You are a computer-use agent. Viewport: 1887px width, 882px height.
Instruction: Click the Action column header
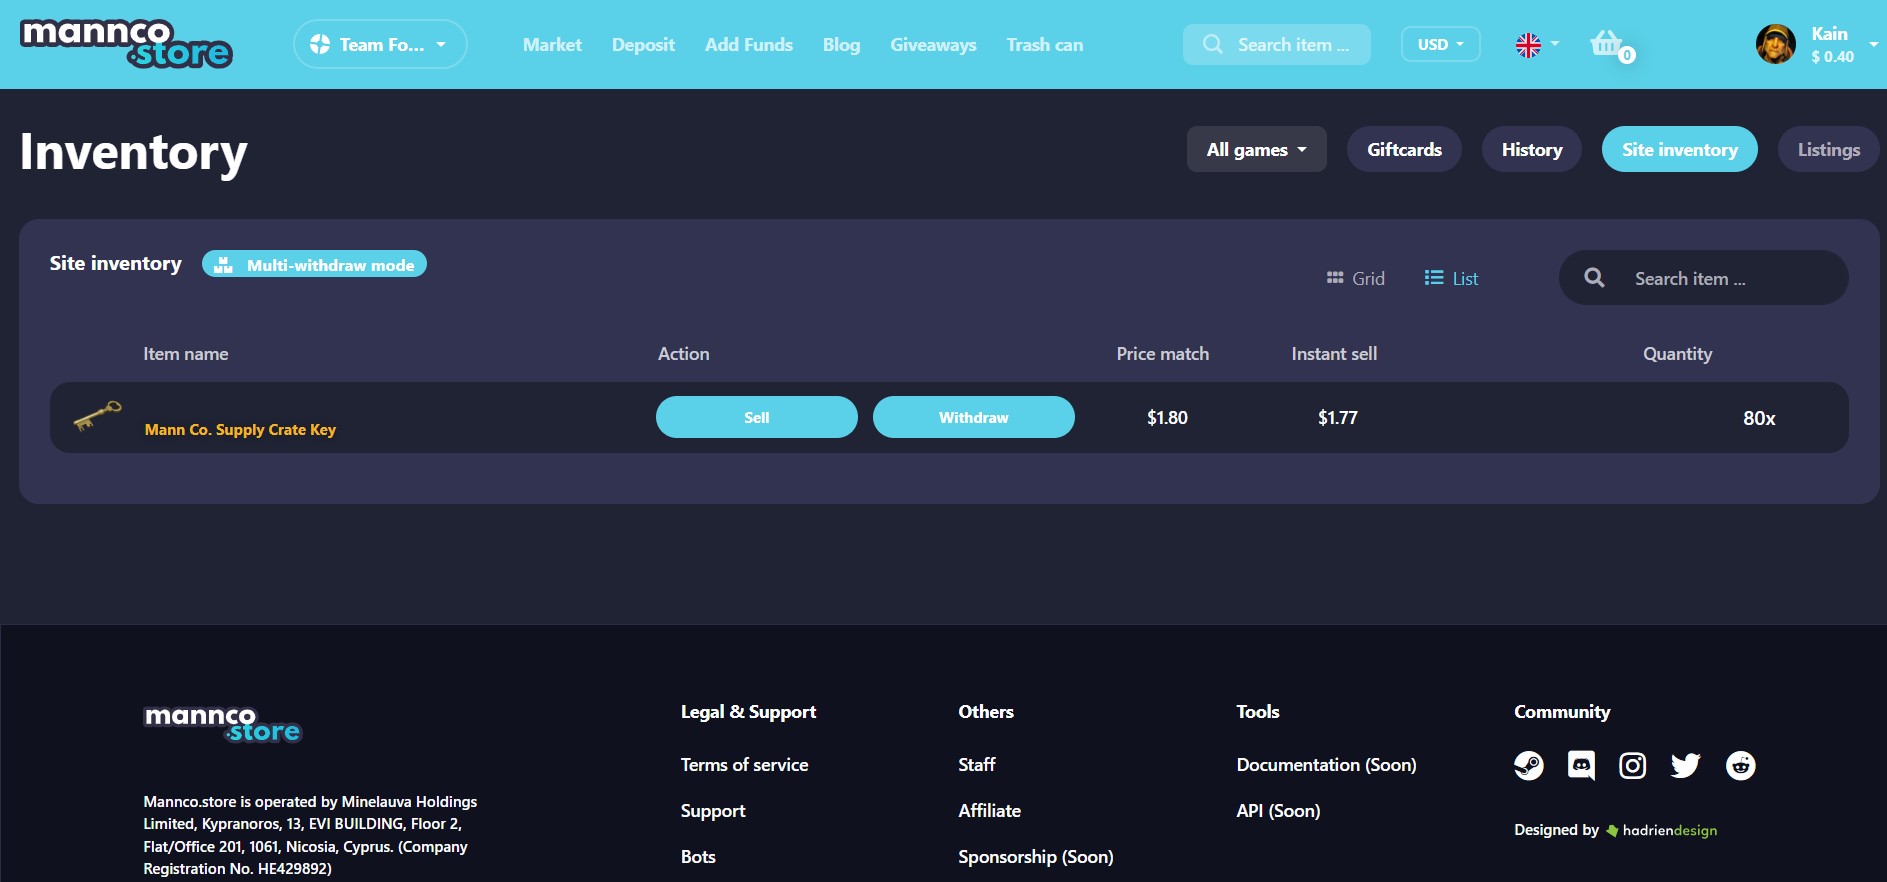[x=684, y=353]
